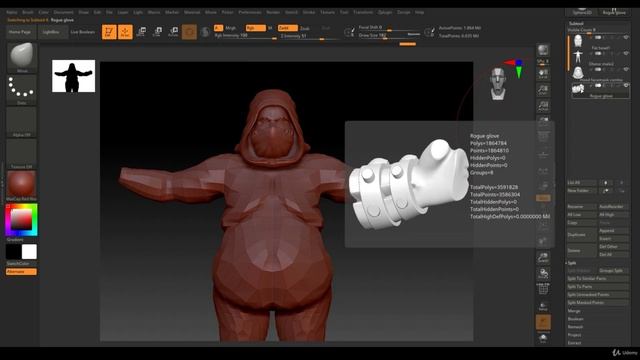Select the Scale transform tool
The height and width of the screenshot is (360, 640).
tap(157, 31)
